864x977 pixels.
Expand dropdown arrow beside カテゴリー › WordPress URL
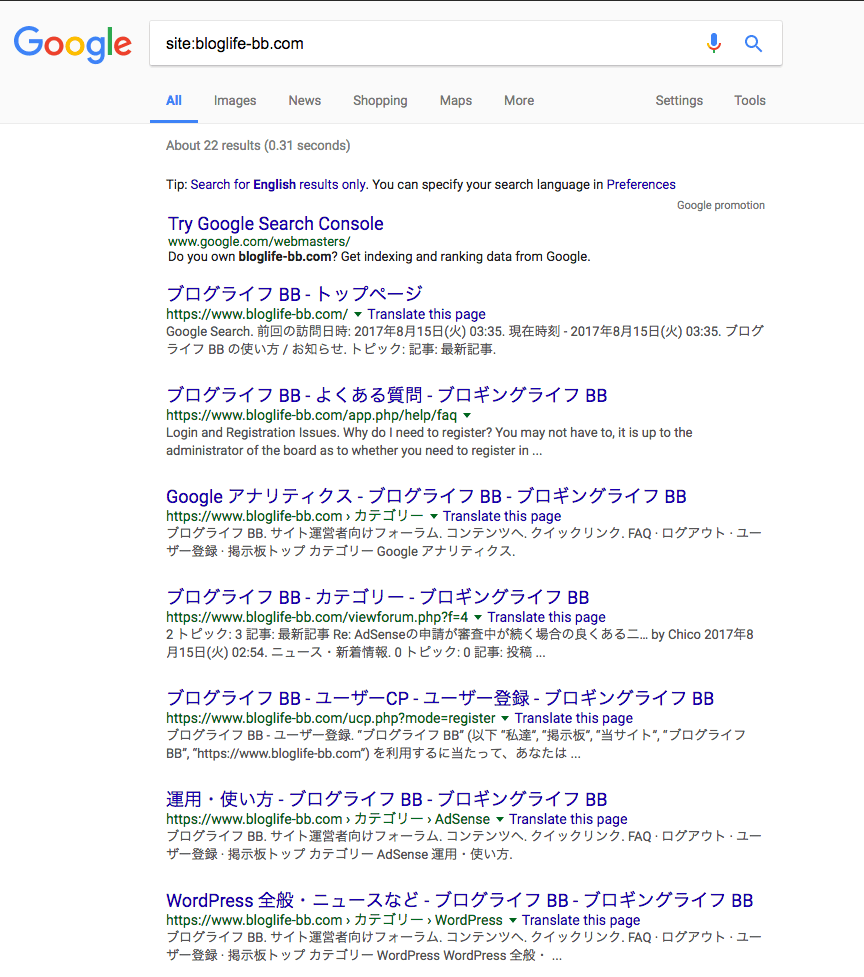tap(513, 920)
